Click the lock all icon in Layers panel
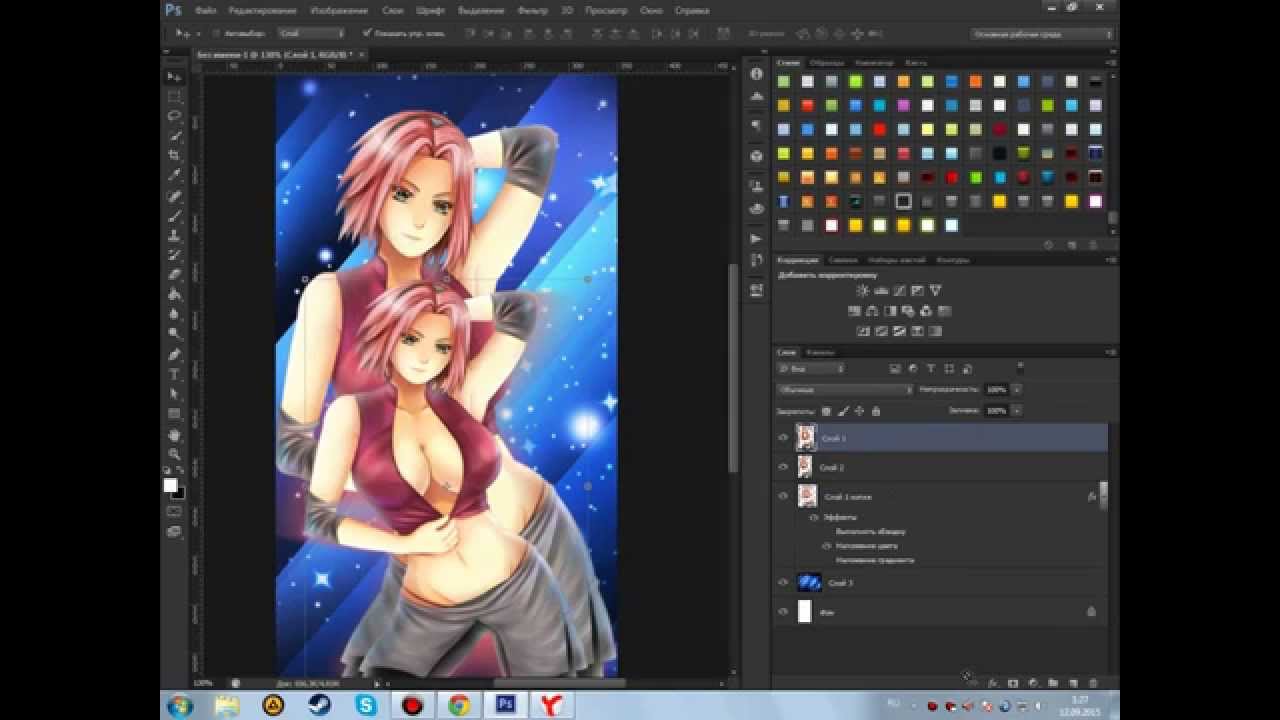Screen dimensions: 1280x720 (876, 411)
